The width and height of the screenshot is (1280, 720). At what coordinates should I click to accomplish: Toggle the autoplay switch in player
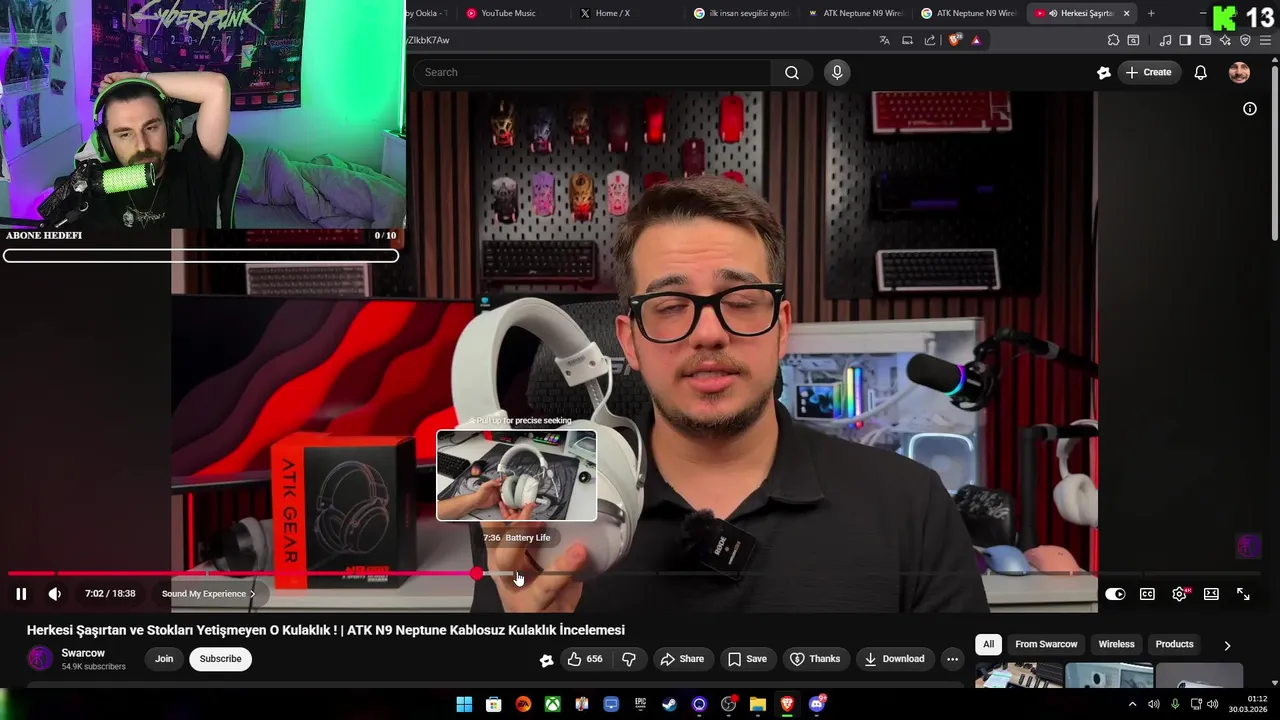1115,594
